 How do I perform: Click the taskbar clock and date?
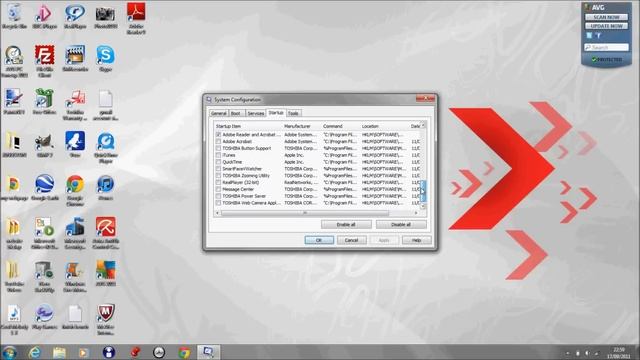[619, 353]
